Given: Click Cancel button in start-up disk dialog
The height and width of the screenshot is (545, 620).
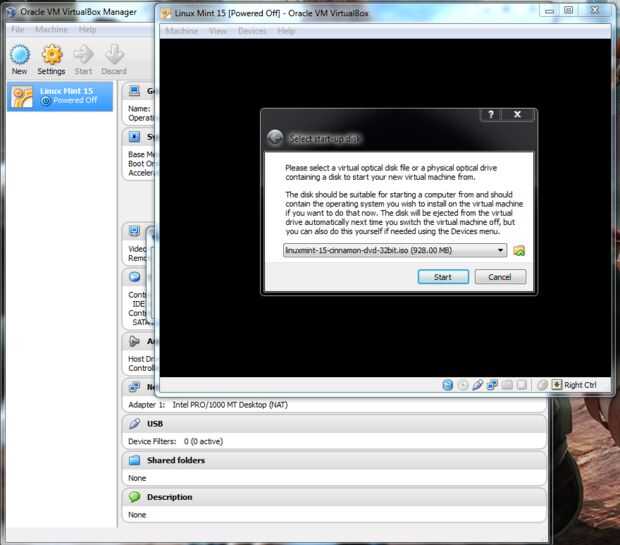Looking at the screenshot, I should coord(500,277).
